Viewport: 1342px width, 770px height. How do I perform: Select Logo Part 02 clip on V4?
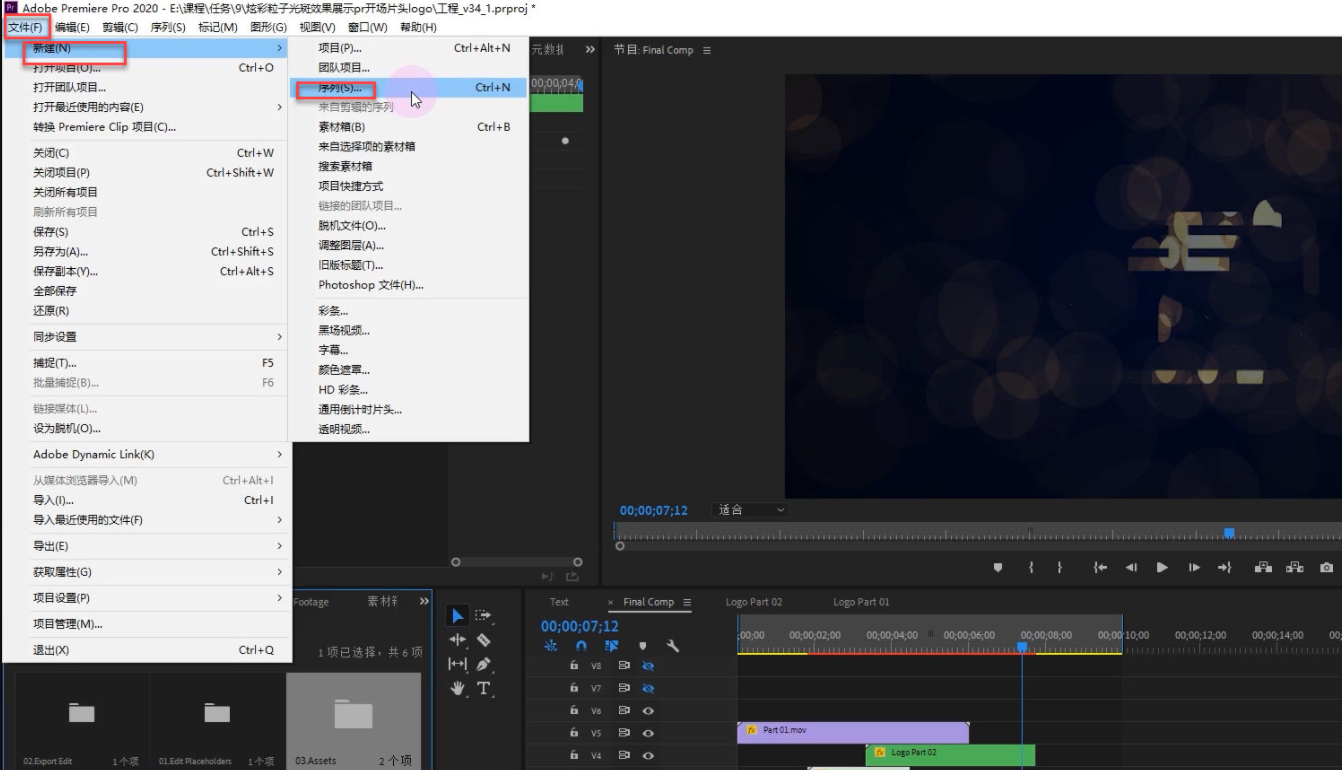coord(950,753)
